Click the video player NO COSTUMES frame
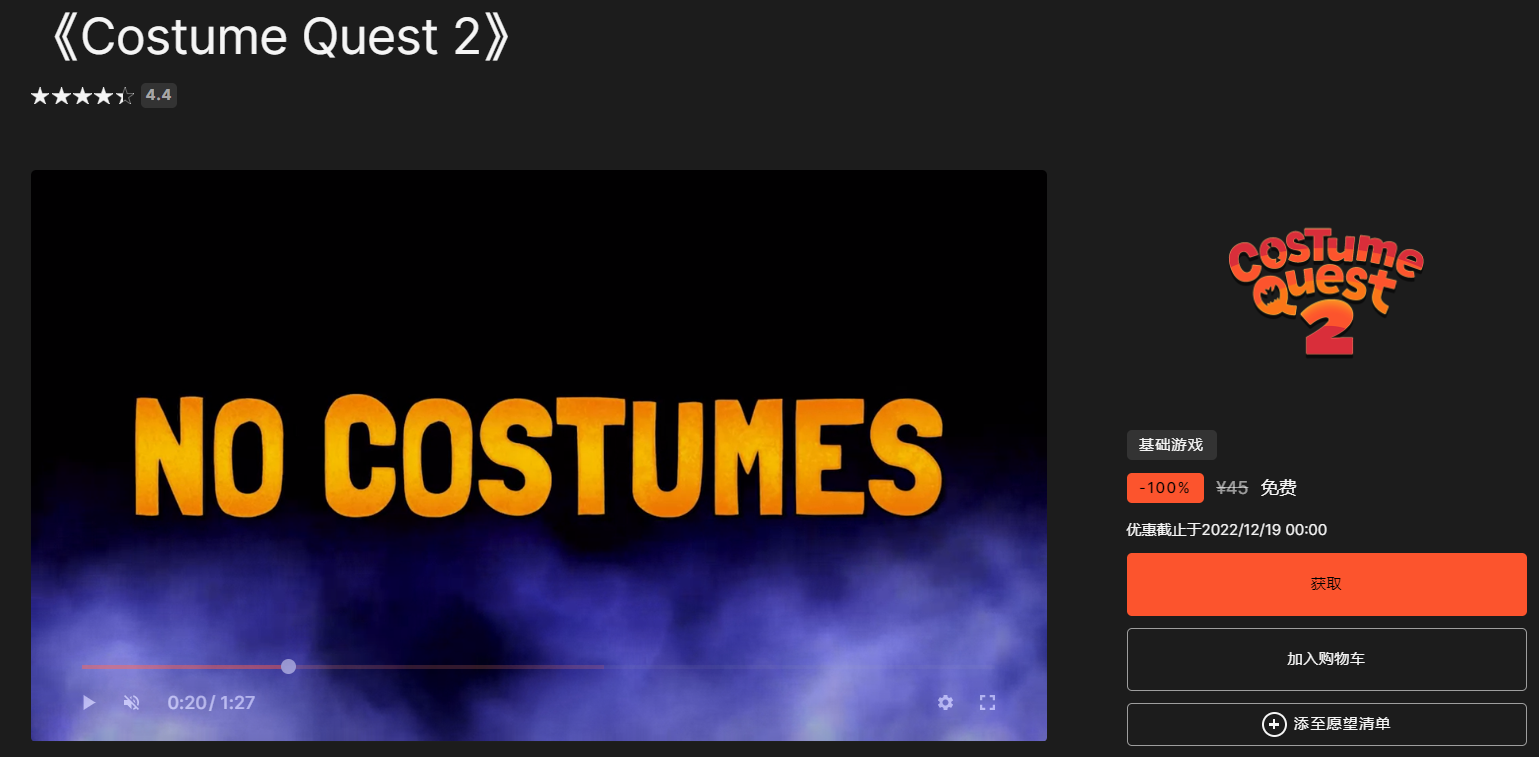Image resolution: width=1539 pixels, height=757 pixels. [x=539, y=455]
